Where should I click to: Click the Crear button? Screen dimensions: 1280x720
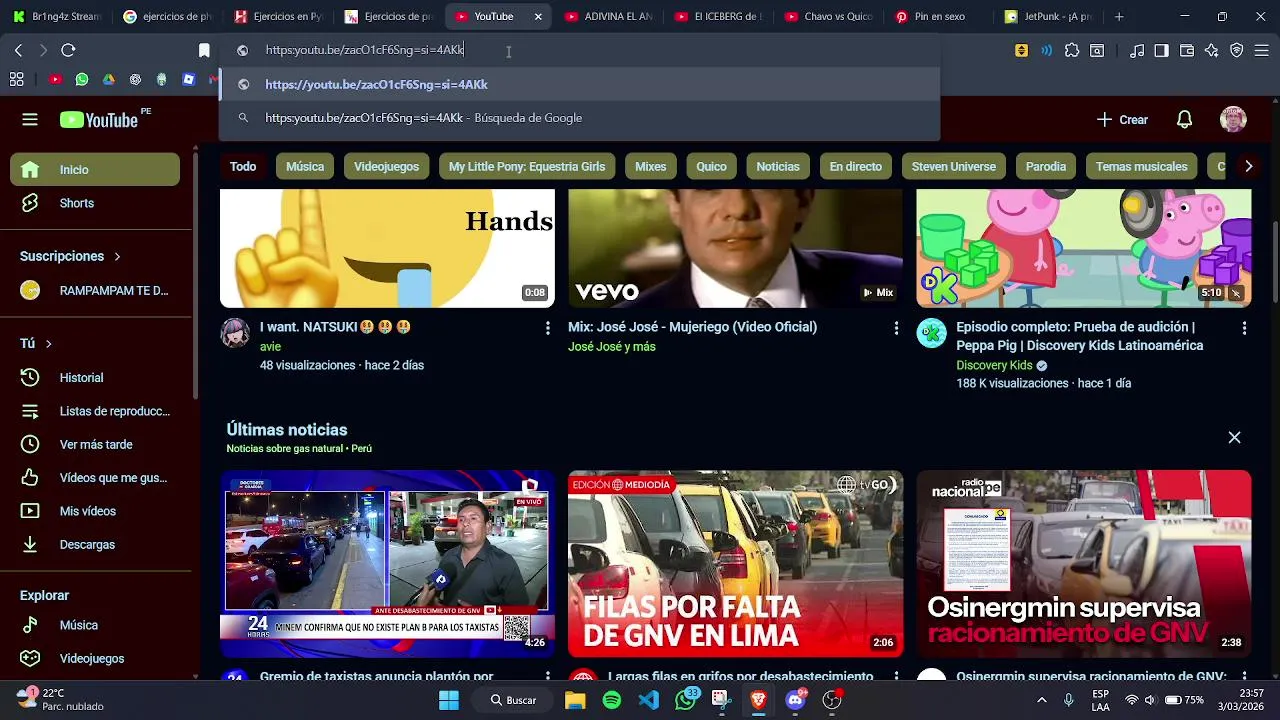(1122, 120)
